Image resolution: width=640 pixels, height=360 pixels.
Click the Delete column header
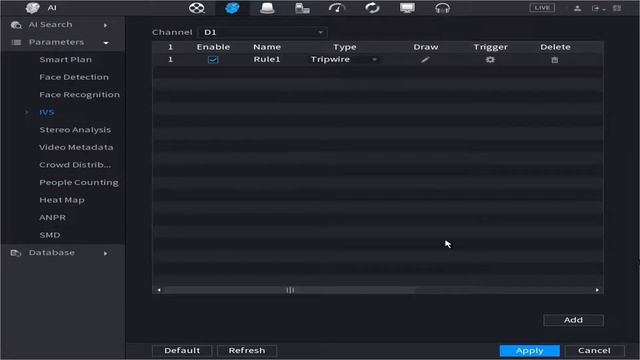[555, 47]
